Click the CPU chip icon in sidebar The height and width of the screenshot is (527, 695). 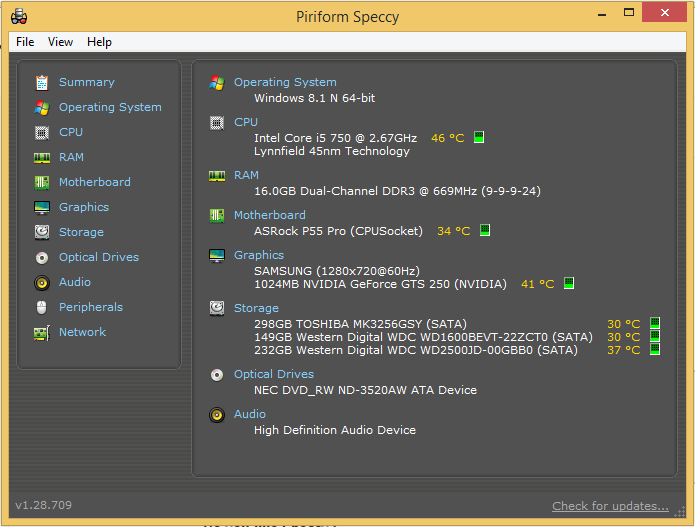[x=42, y=133]
